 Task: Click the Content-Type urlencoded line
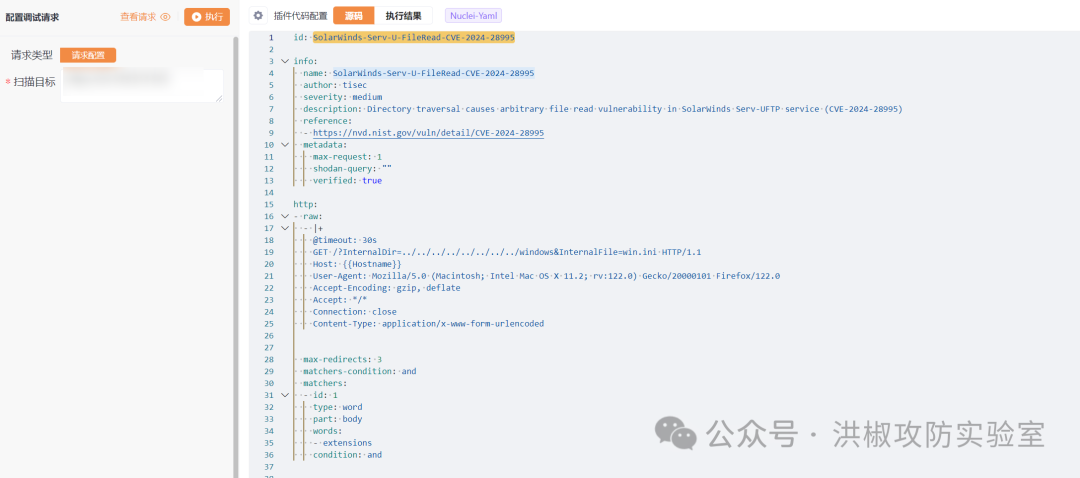[x=428, y=324]
